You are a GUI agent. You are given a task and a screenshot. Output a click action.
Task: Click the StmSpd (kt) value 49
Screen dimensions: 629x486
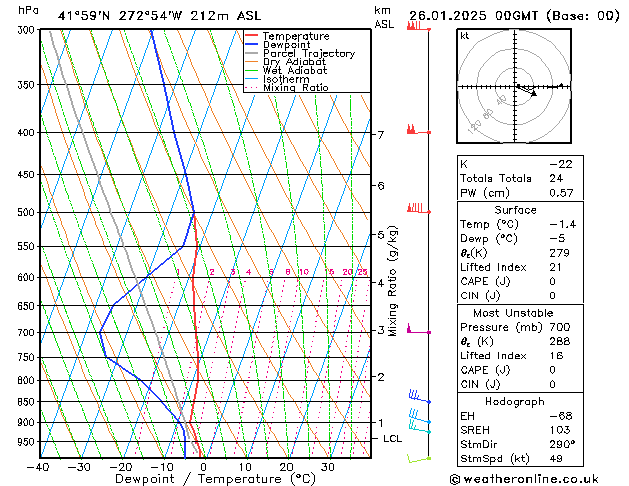tap(556, 458)
